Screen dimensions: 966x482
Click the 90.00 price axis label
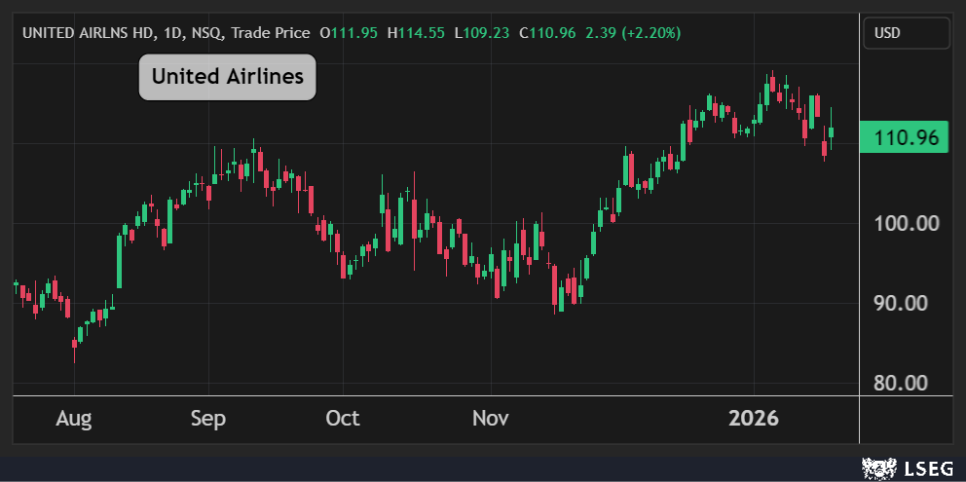pyautogui.click(x=906, y=303)
